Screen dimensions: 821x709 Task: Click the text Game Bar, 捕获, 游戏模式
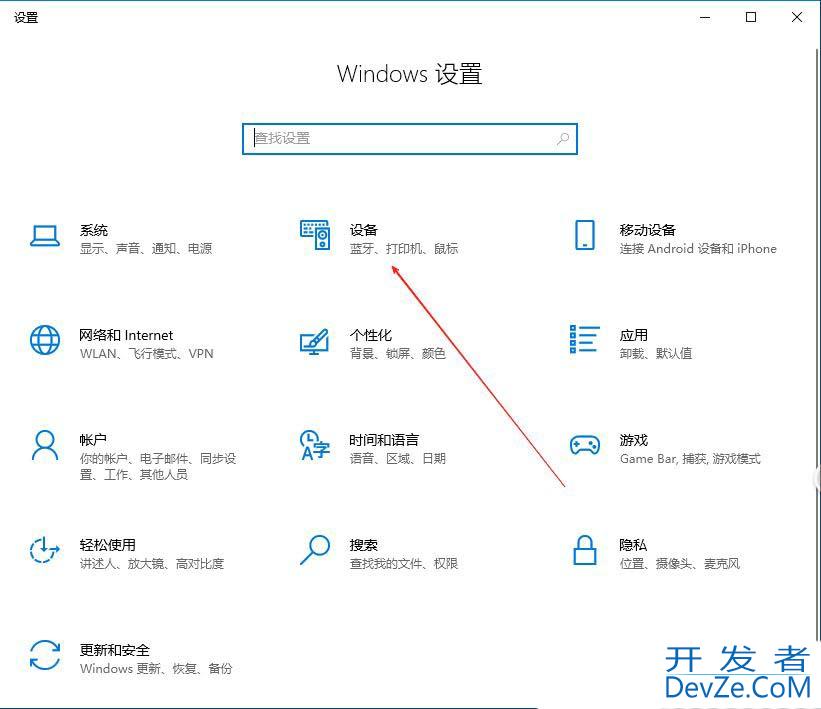tap(690, 459)
